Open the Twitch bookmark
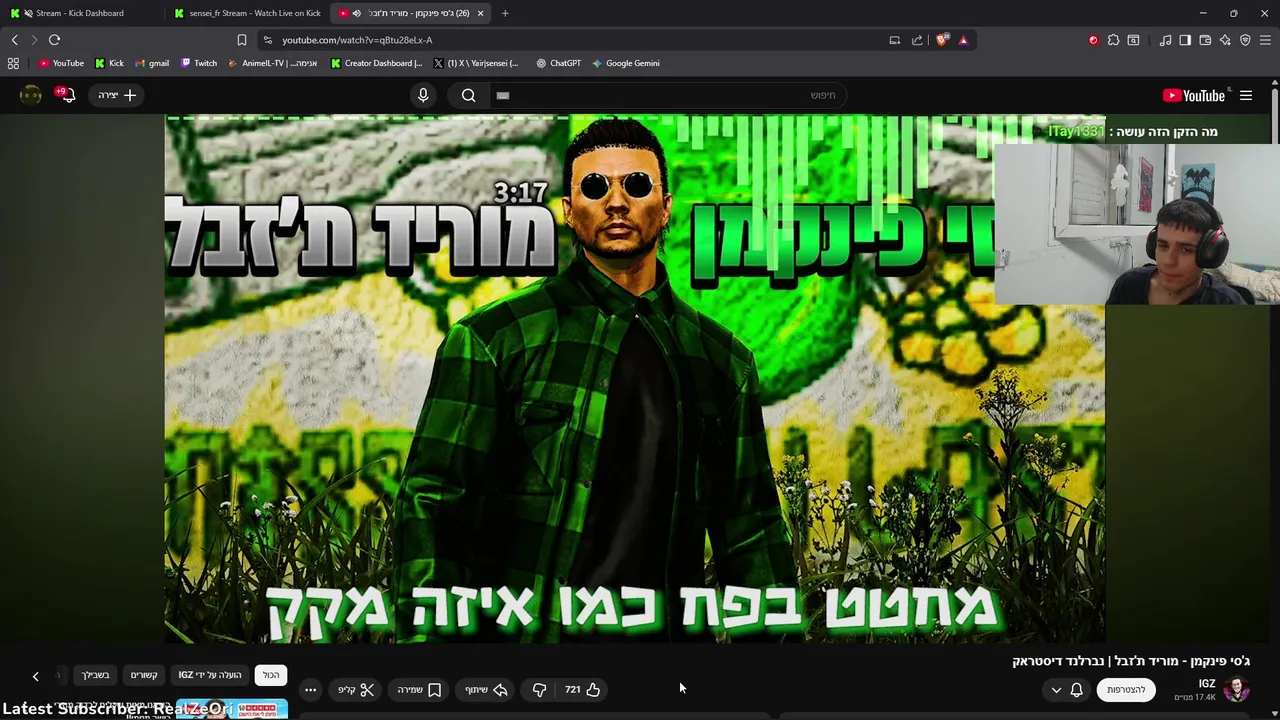 tap(199, 63)
